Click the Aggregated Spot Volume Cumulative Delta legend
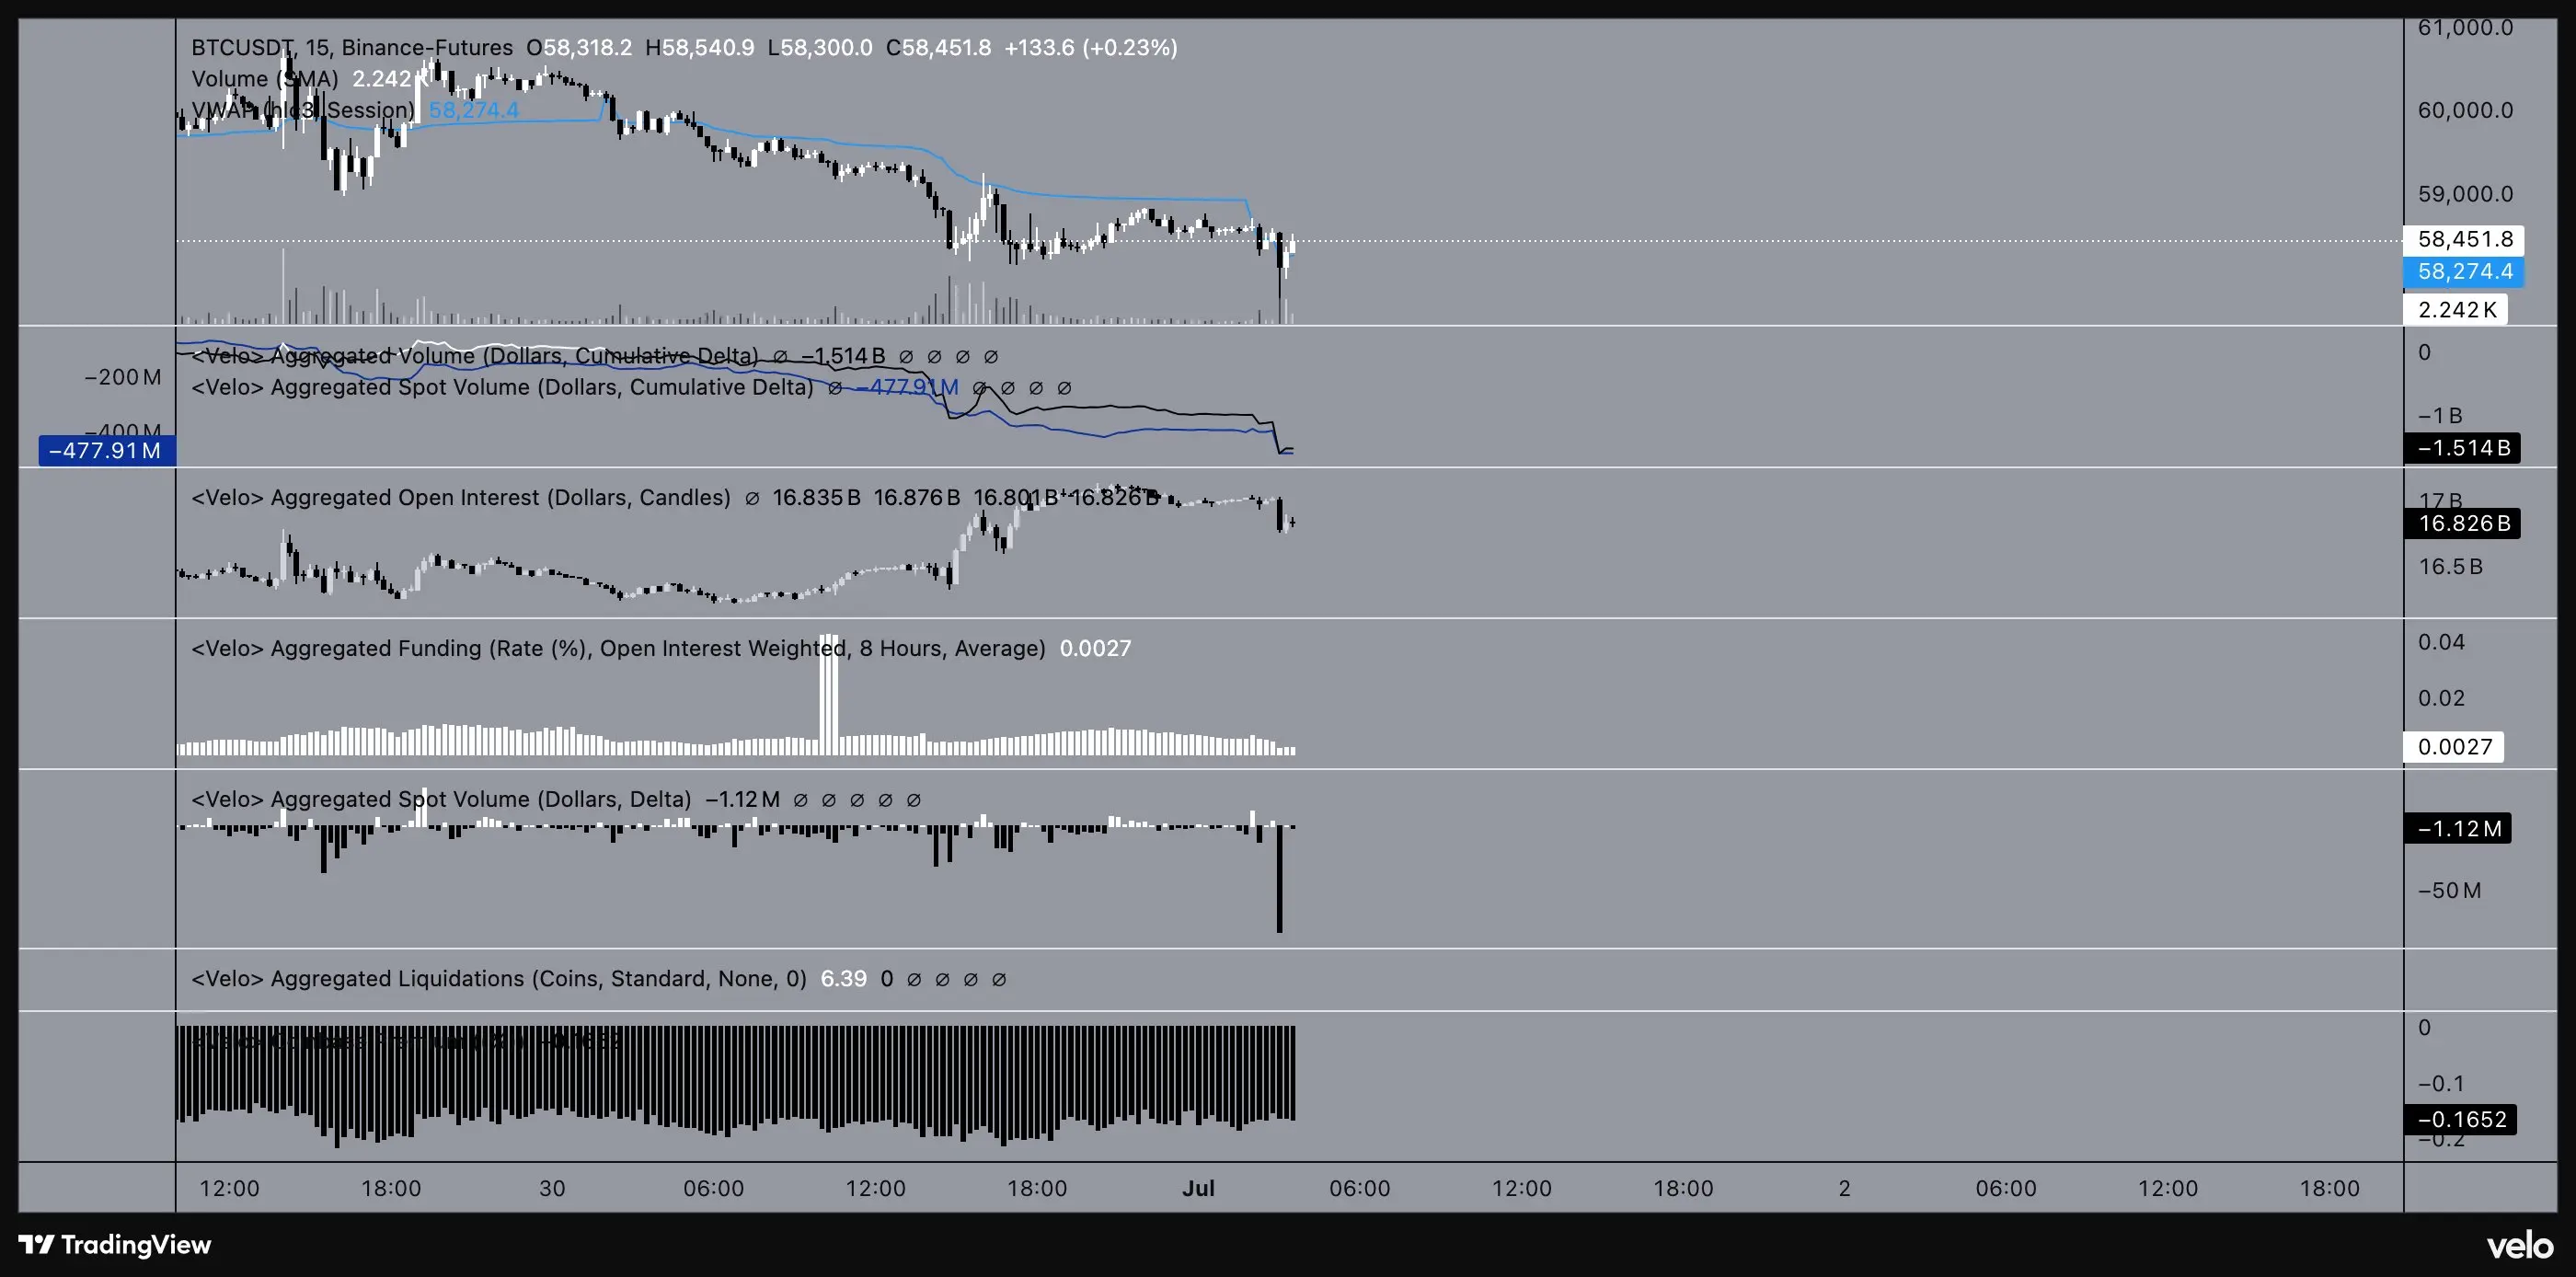The image size is (2576, 1277). point(502,387)
